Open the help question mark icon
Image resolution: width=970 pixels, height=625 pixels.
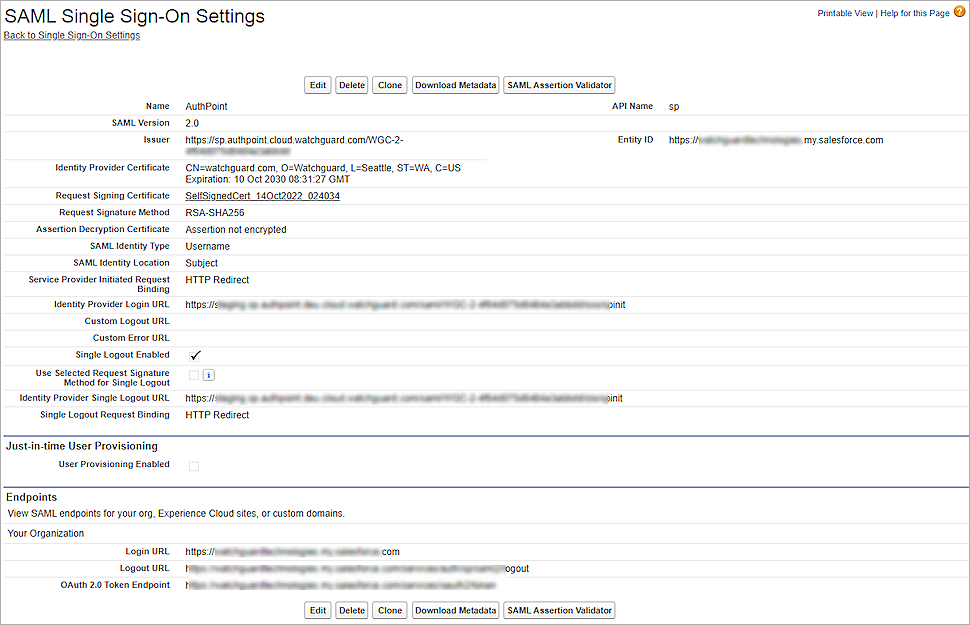(x=959, y=12)
